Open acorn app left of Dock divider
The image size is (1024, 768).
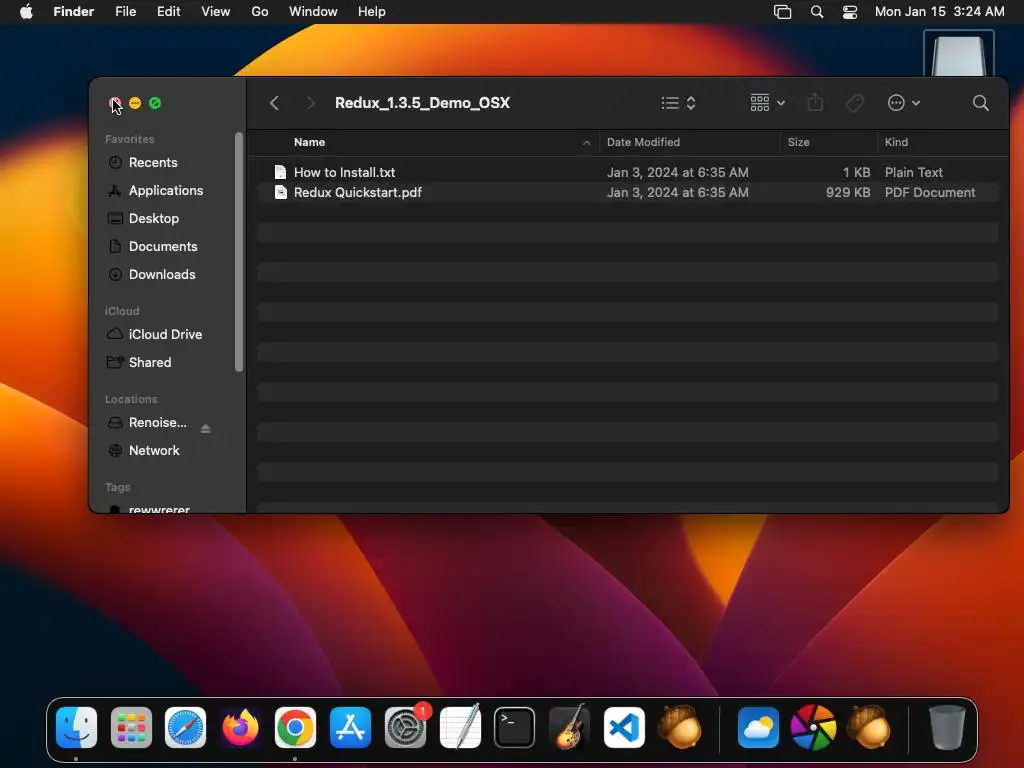coord(679,728)
